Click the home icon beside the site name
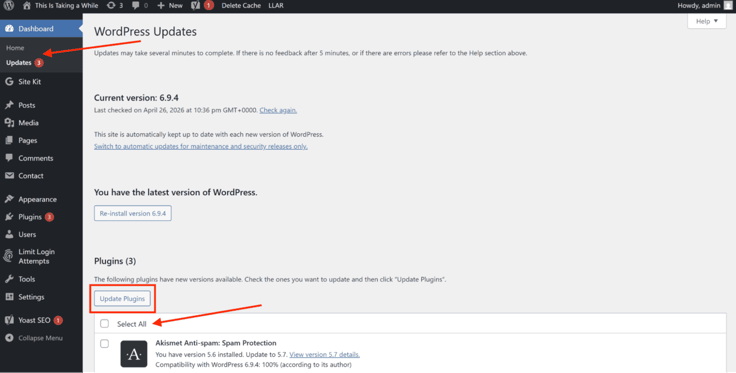This screenshot has width=736, height=373. pyautogui.click(x=27, y=6)
